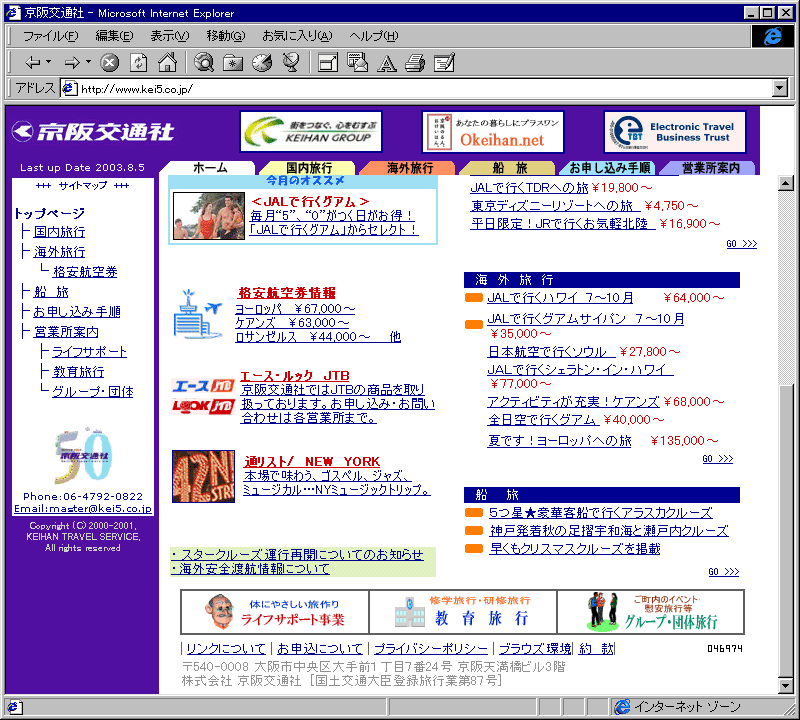Screen dimensions: 800x720
Task: Switch to the 営業所案内 tab
Action: pos(710,168)
